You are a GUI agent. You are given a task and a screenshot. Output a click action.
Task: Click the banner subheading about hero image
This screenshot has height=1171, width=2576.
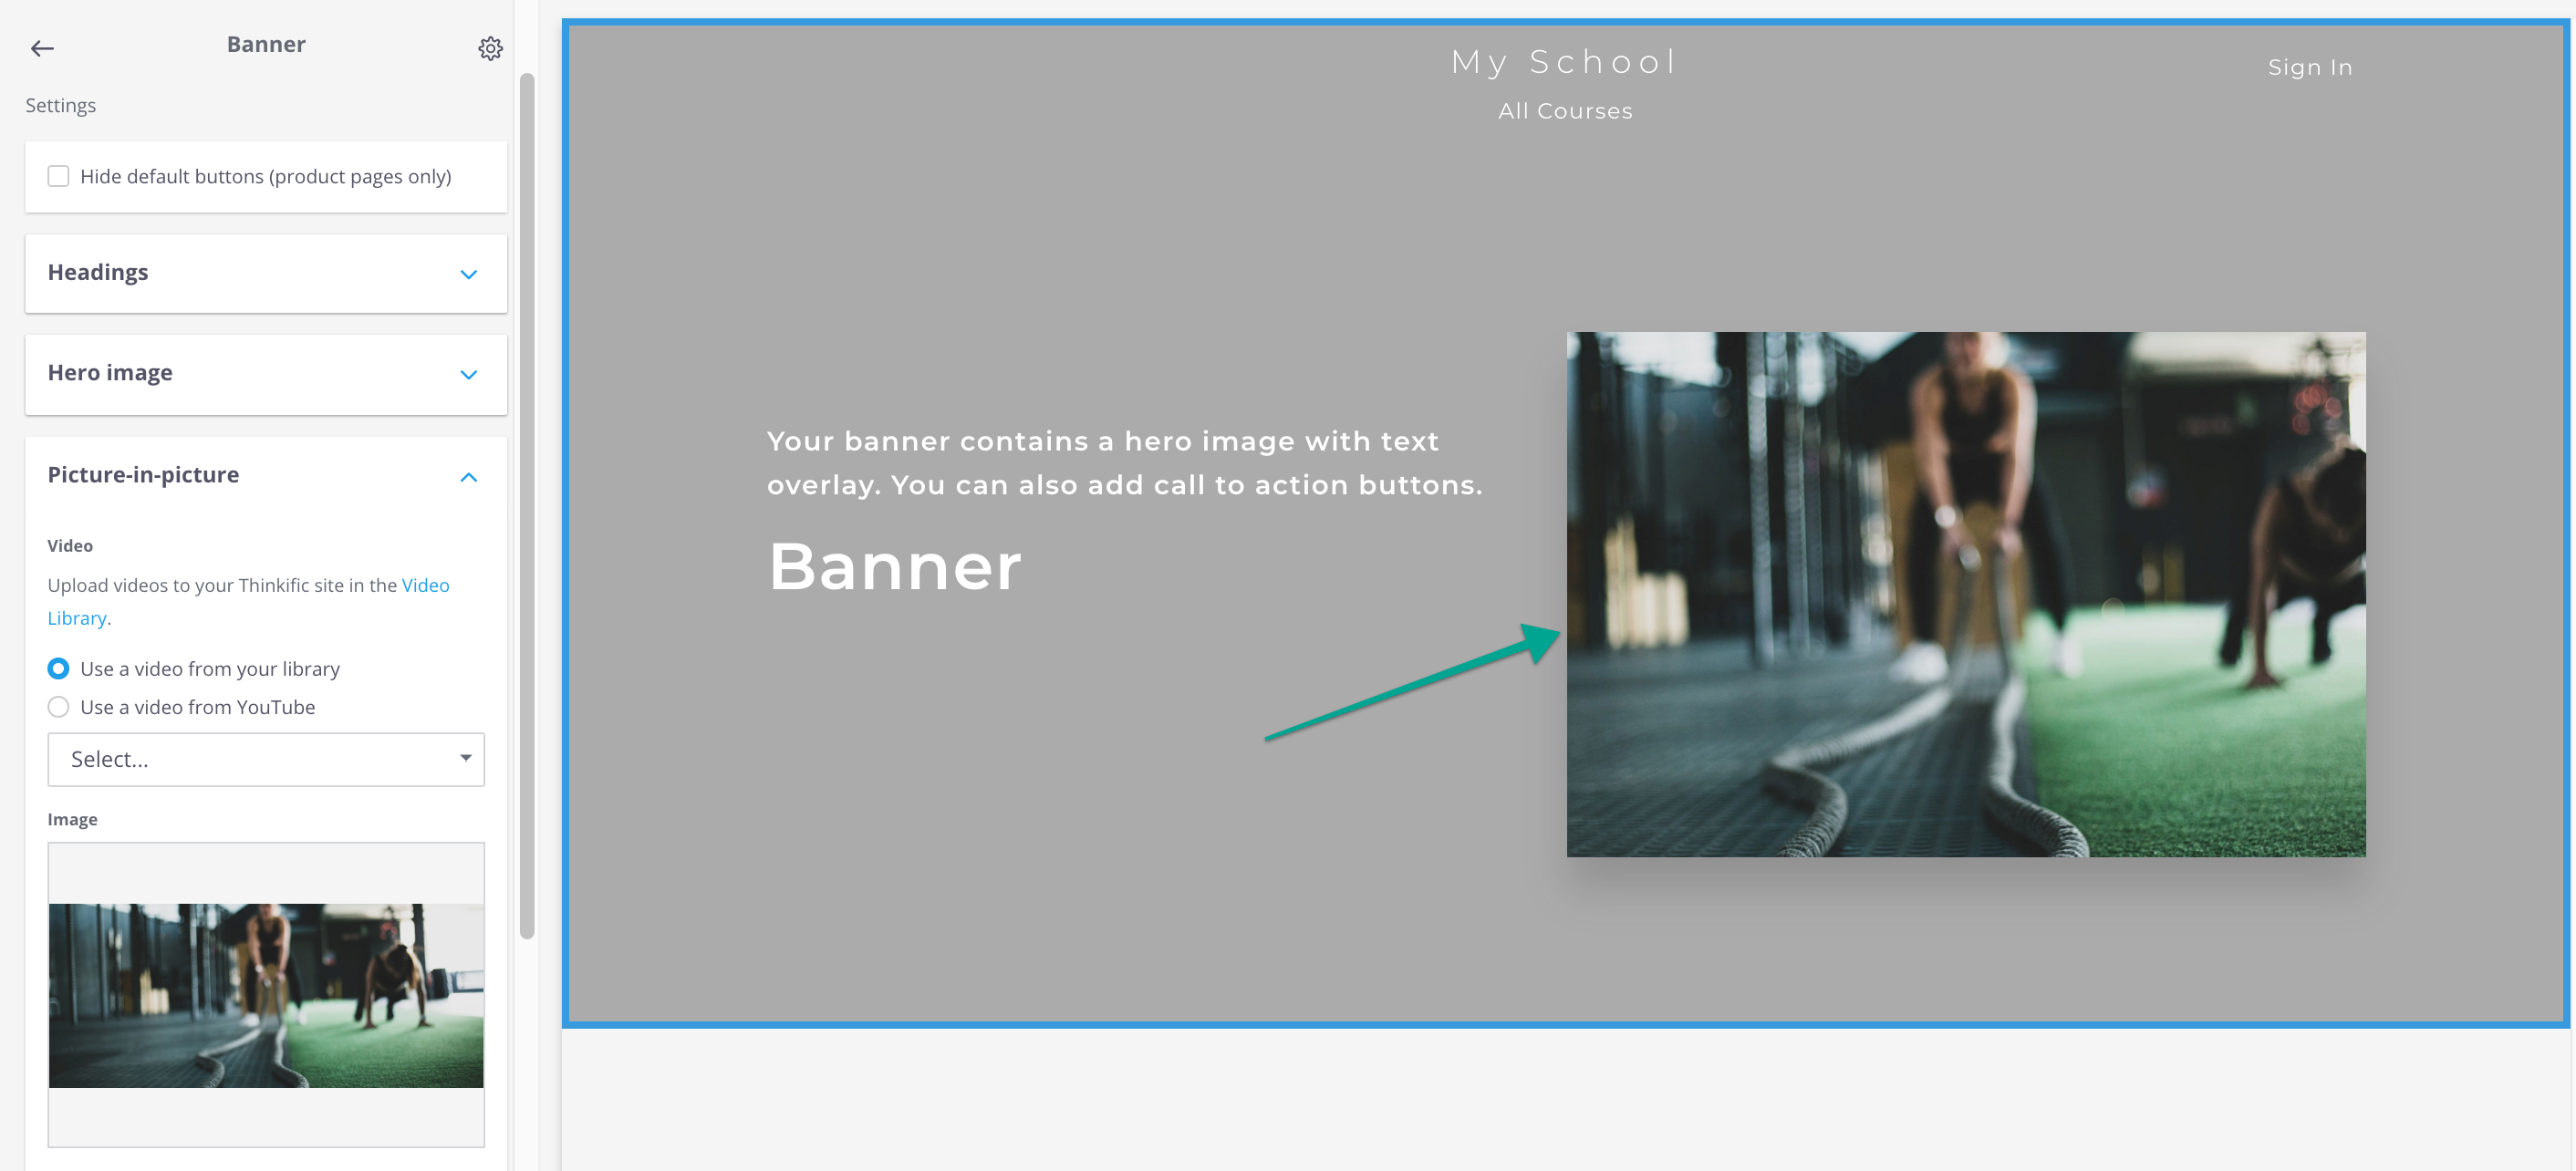click(1124, 462)
